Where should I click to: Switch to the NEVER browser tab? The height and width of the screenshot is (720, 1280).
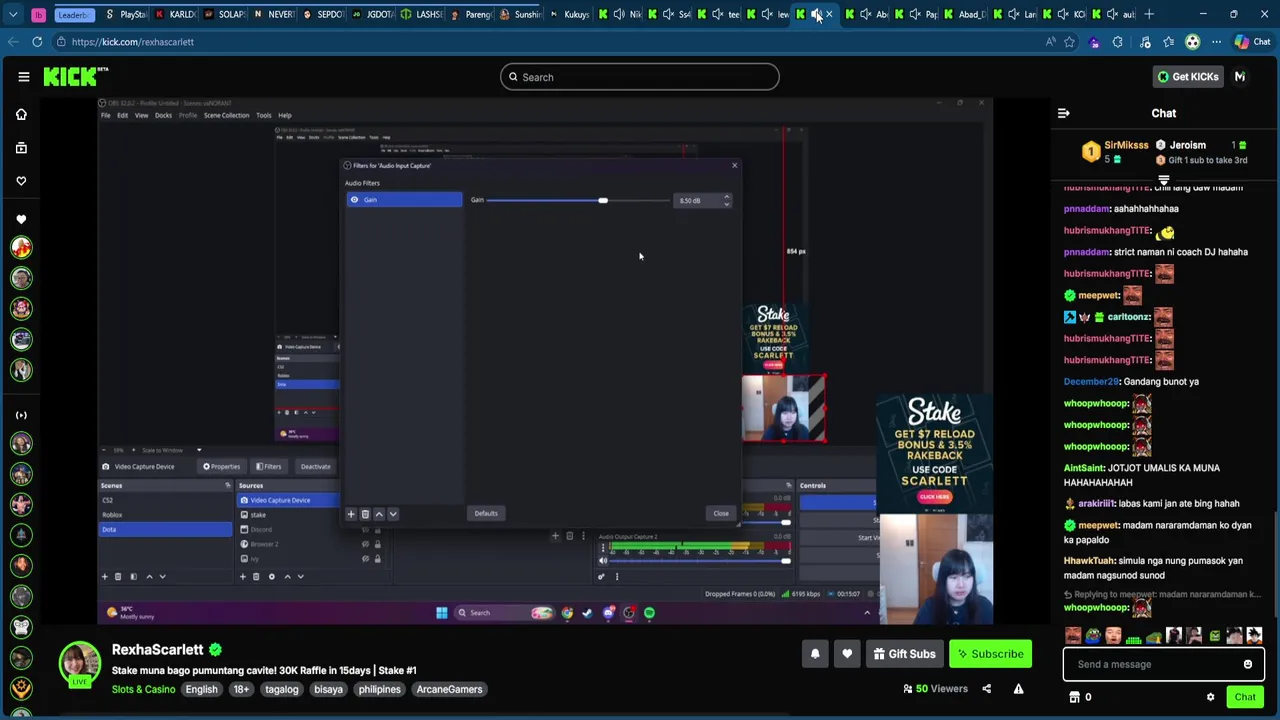click(273, 14)
